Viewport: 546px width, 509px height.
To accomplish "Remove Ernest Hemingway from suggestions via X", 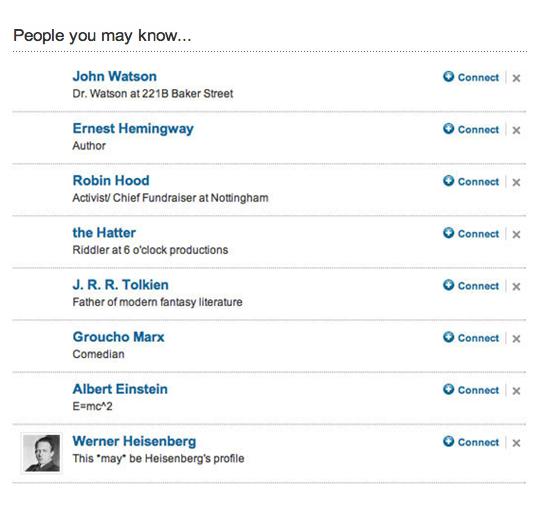I will [x=516, y=131].
